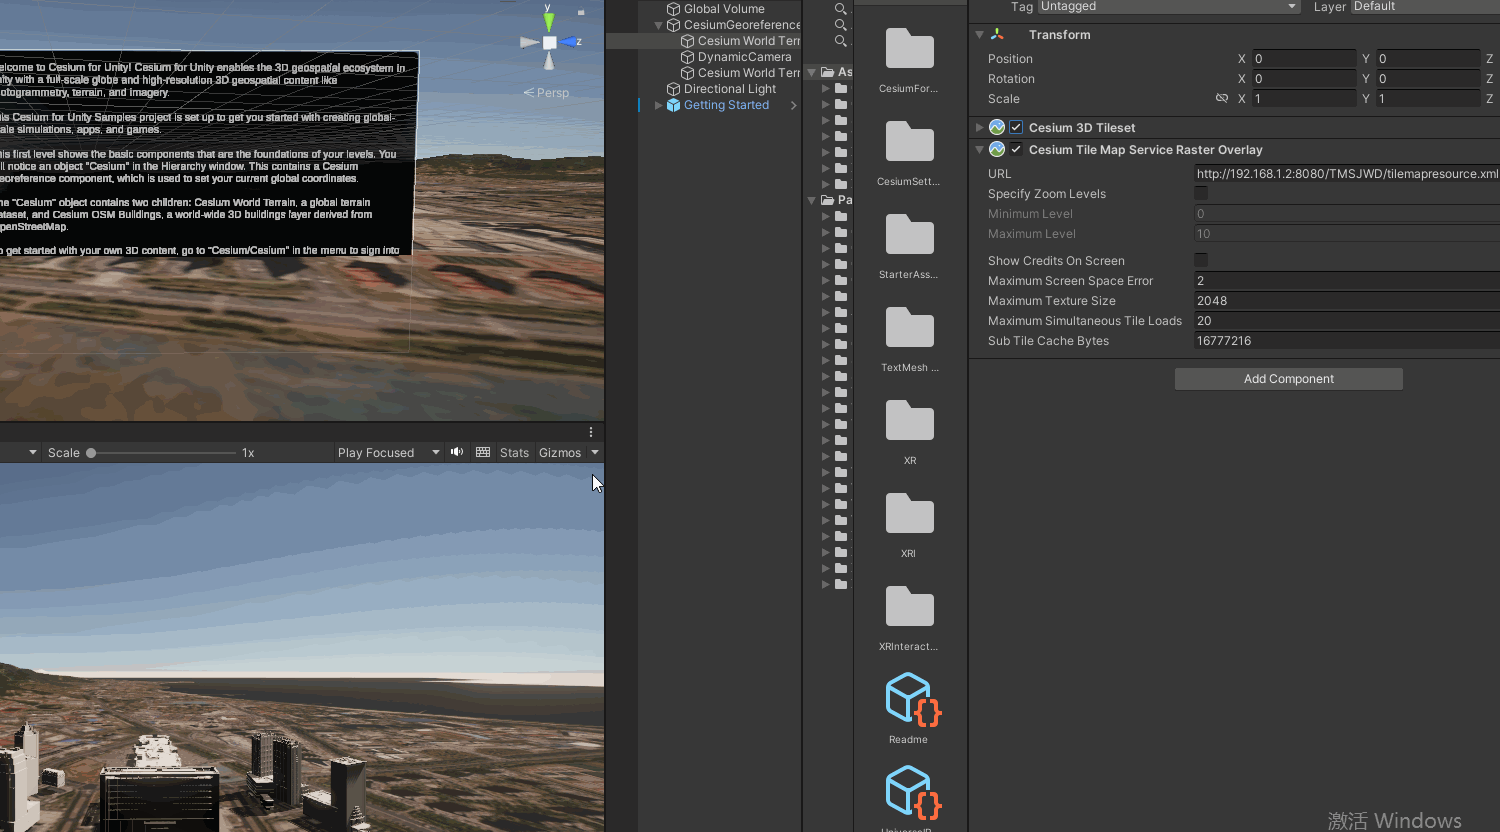
Task: Open the Tag Untagged dropdown
Action: click(1168, 7)
